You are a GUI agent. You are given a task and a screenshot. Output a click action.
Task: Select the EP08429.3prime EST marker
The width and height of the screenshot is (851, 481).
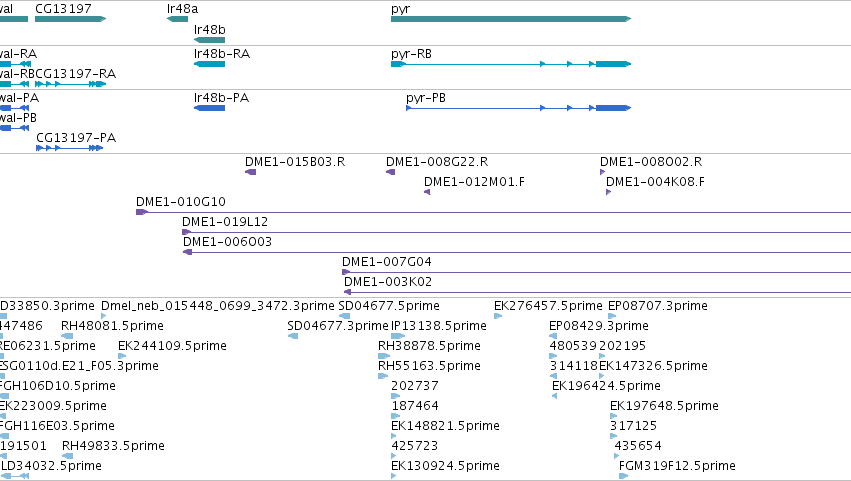pos(554,336)
